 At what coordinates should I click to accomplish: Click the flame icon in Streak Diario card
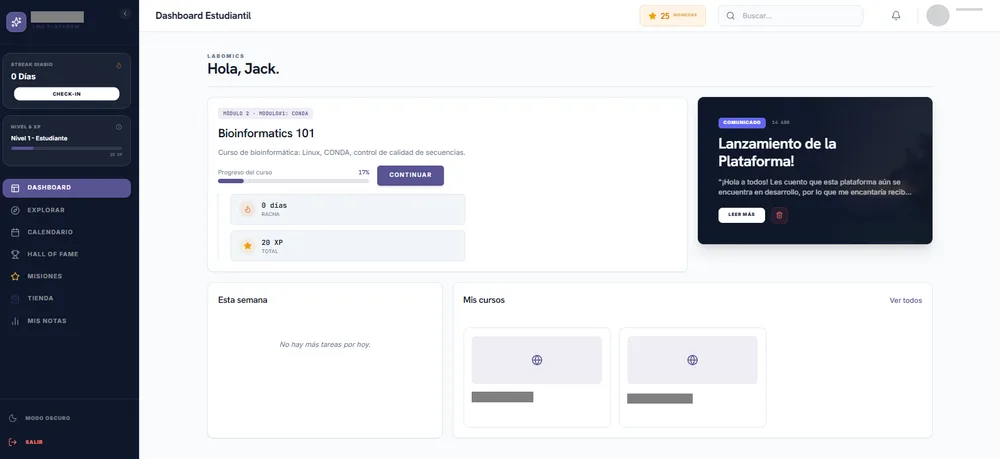119,65
